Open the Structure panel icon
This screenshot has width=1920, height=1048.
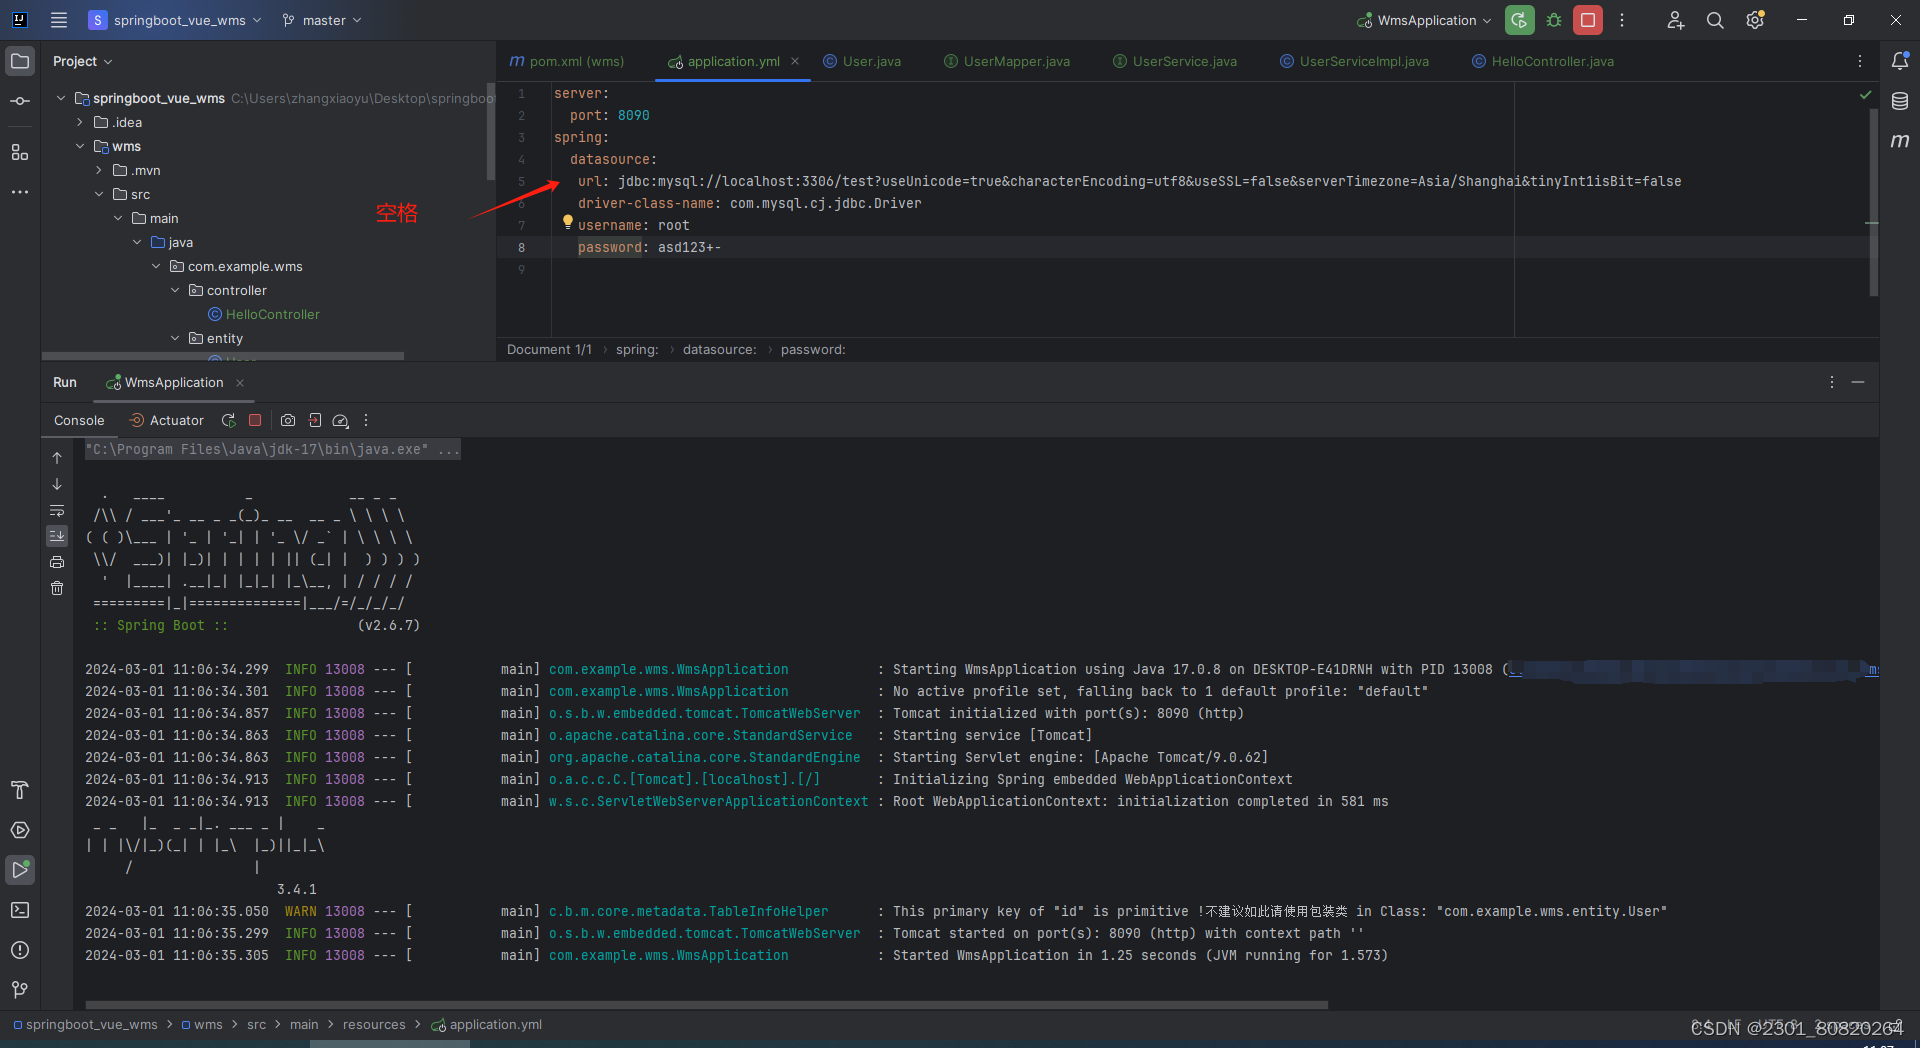coord(20,152)
